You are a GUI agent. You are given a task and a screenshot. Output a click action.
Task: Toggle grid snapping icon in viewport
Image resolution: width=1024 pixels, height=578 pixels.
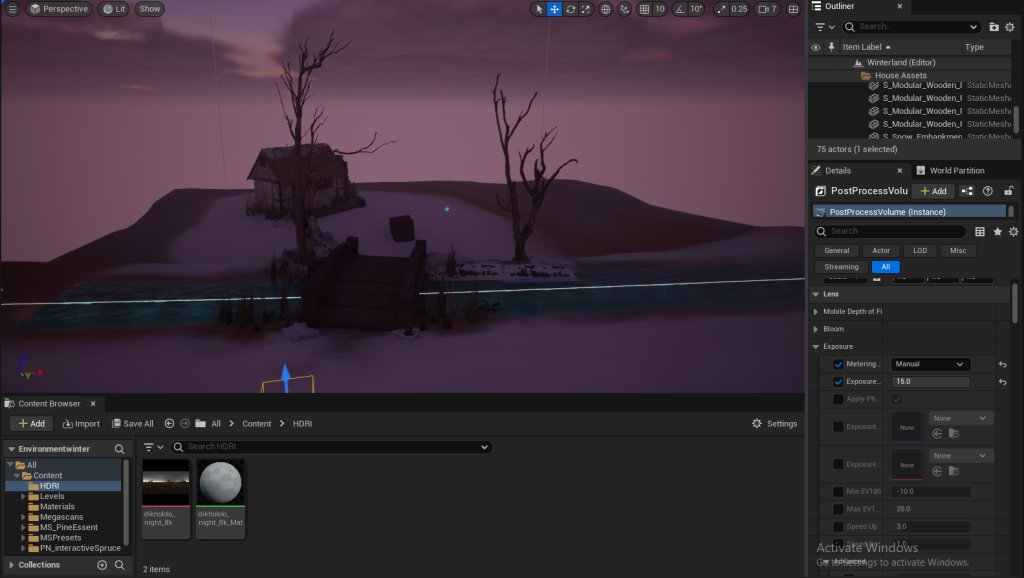tap(645, 9)
